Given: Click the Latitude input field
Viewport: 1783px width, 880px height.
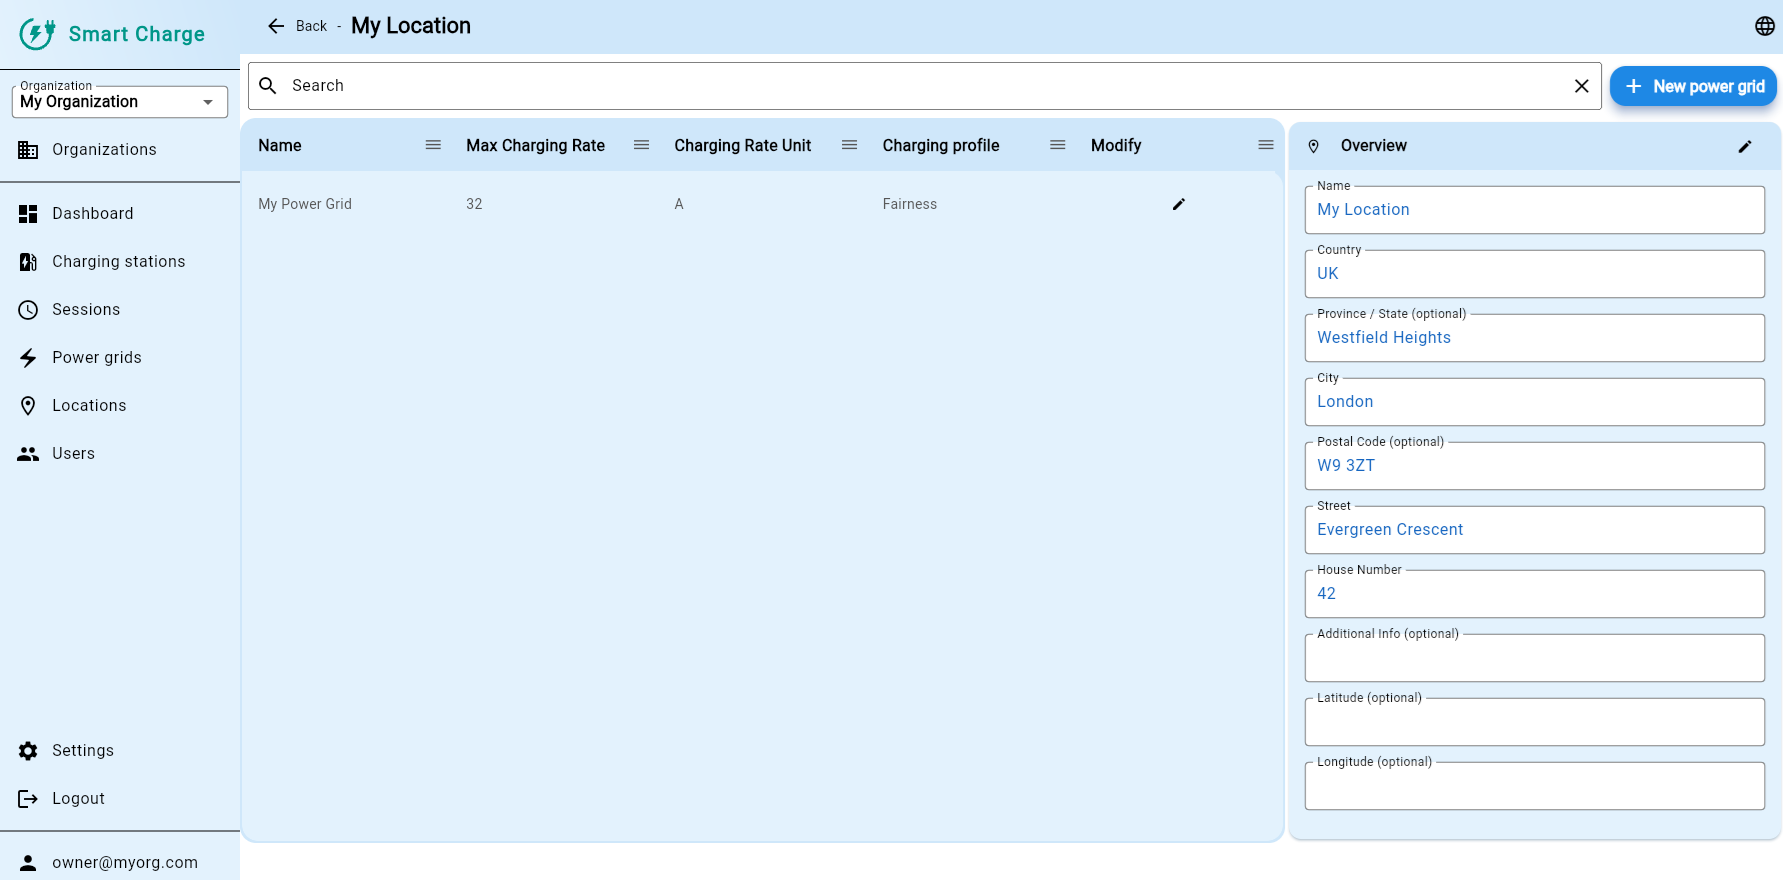Looking at the screenshot, I should click(x=1533, y=723).
